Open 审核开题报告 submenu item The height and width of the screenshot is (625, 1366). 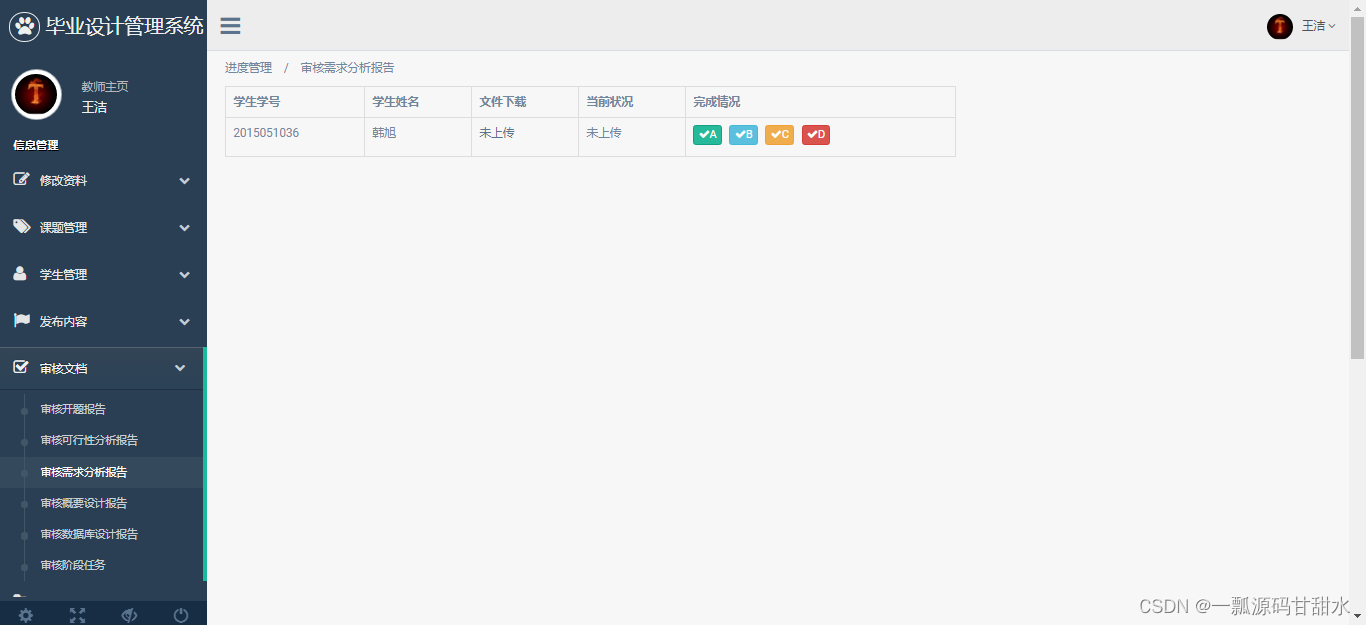[x=73, y=409]
